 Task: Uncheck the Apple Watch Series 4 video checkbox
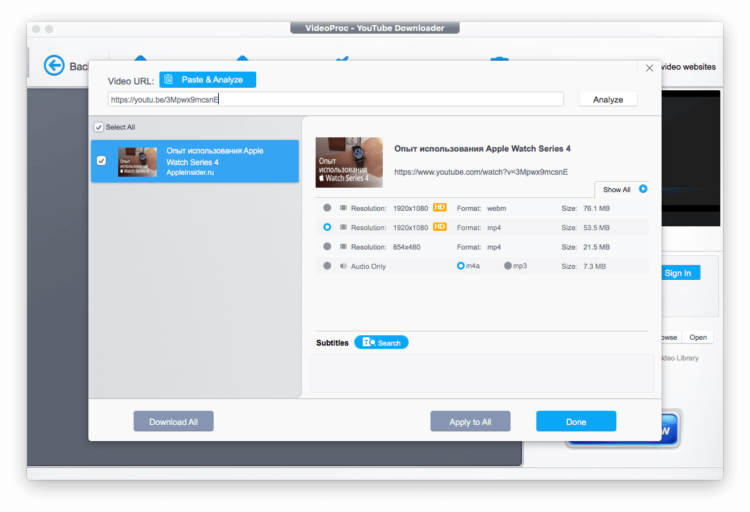point(101,161)
